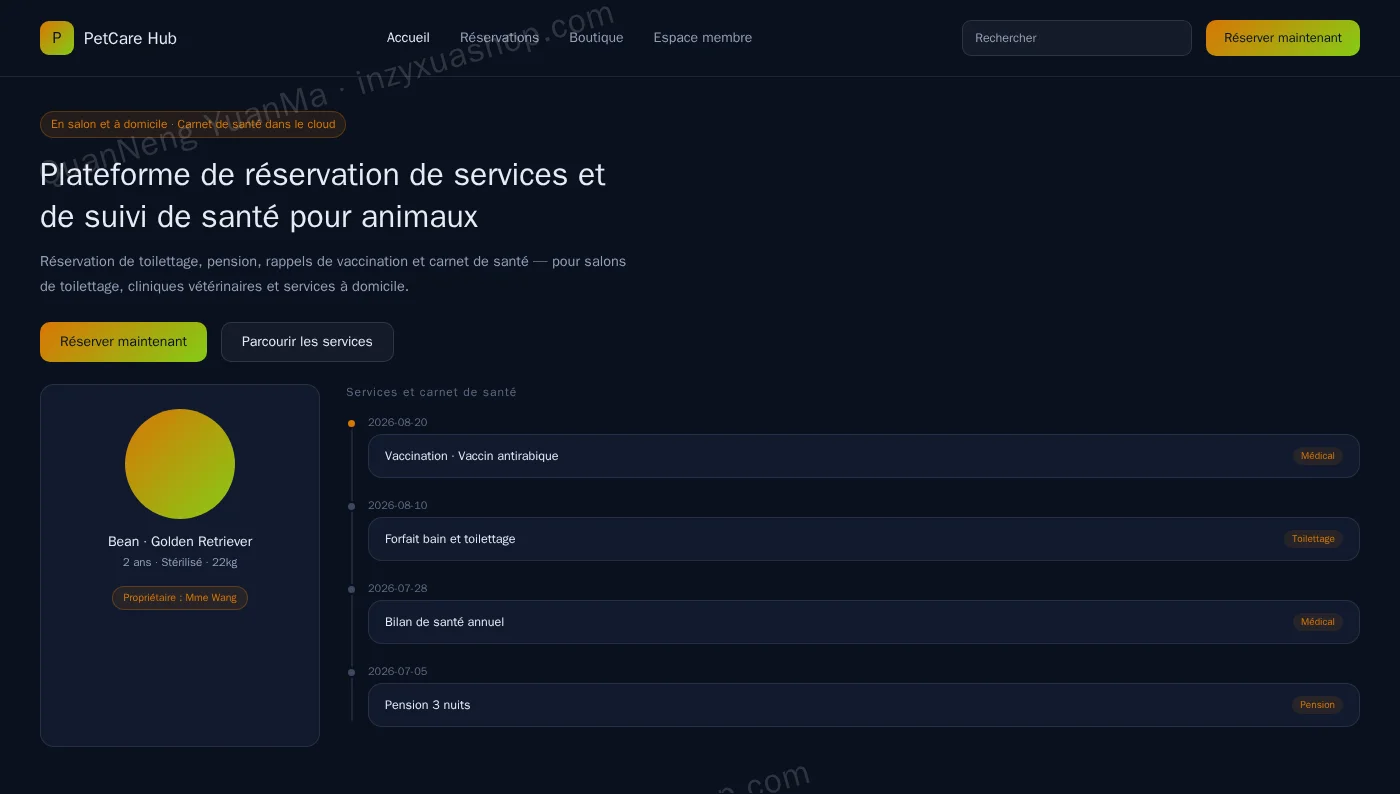Select the Propriétaire : Mme Wang badge

pos(180,598)
